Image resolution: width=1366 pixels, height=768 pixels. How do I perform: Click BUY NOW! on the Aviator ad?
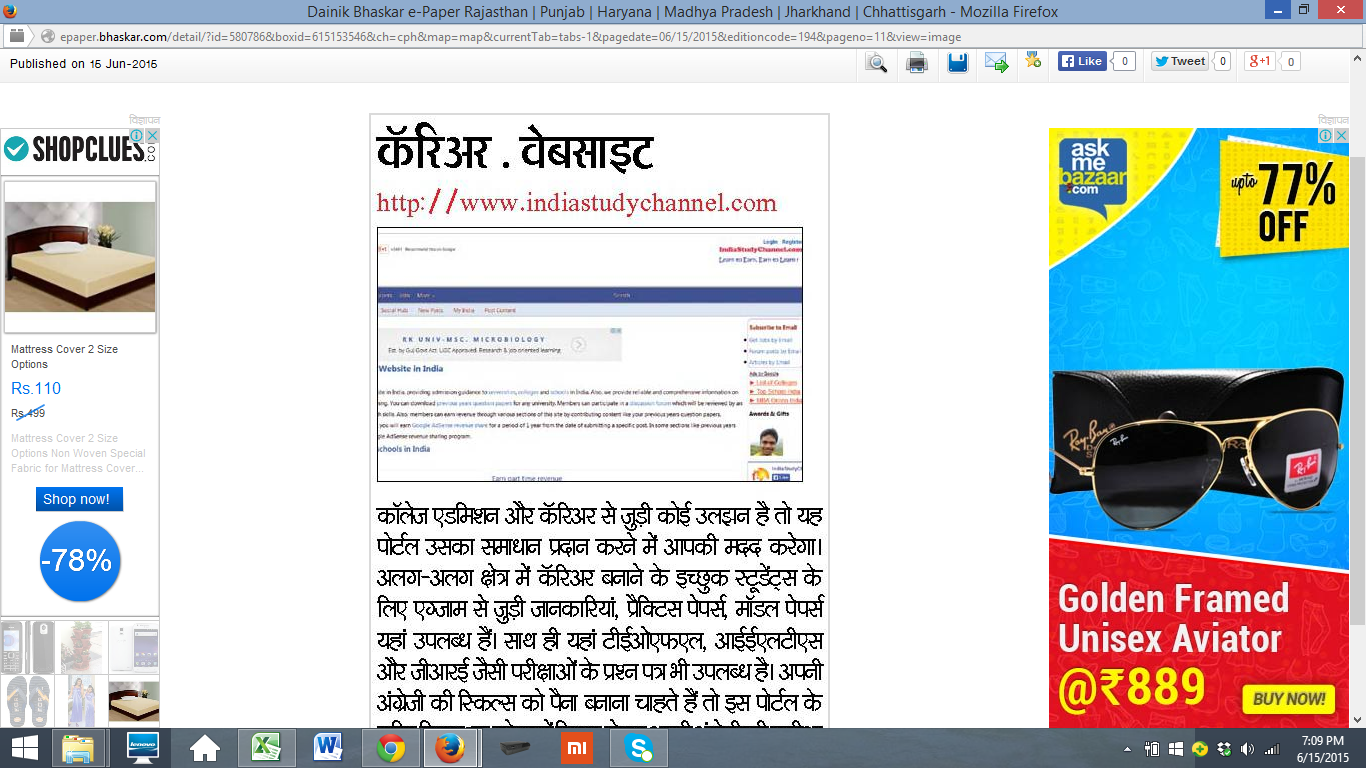[1289, 698]
